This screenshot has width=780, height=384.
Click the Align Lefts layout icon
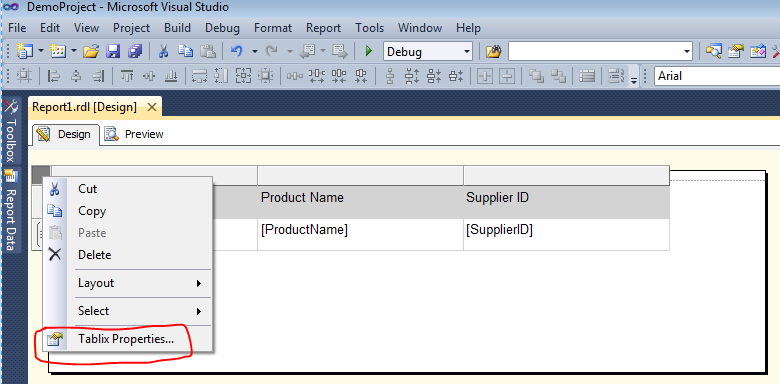point(53,76)
